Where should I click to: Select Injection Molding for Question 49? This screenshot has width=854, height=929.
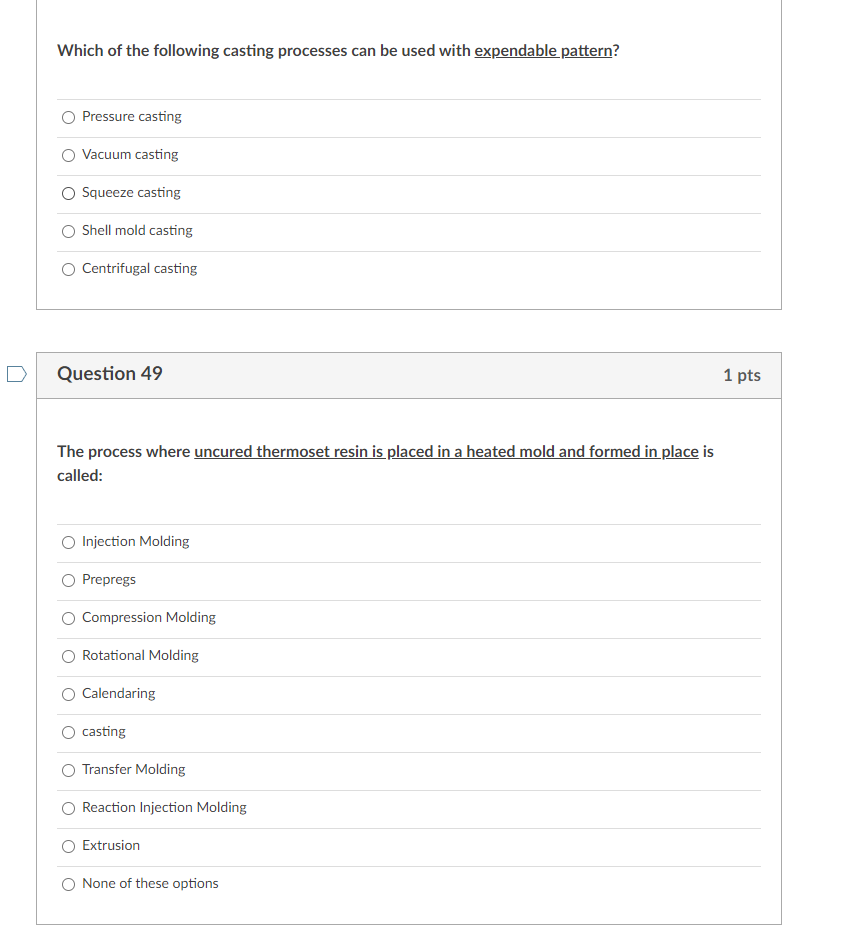tap(68, 542)
